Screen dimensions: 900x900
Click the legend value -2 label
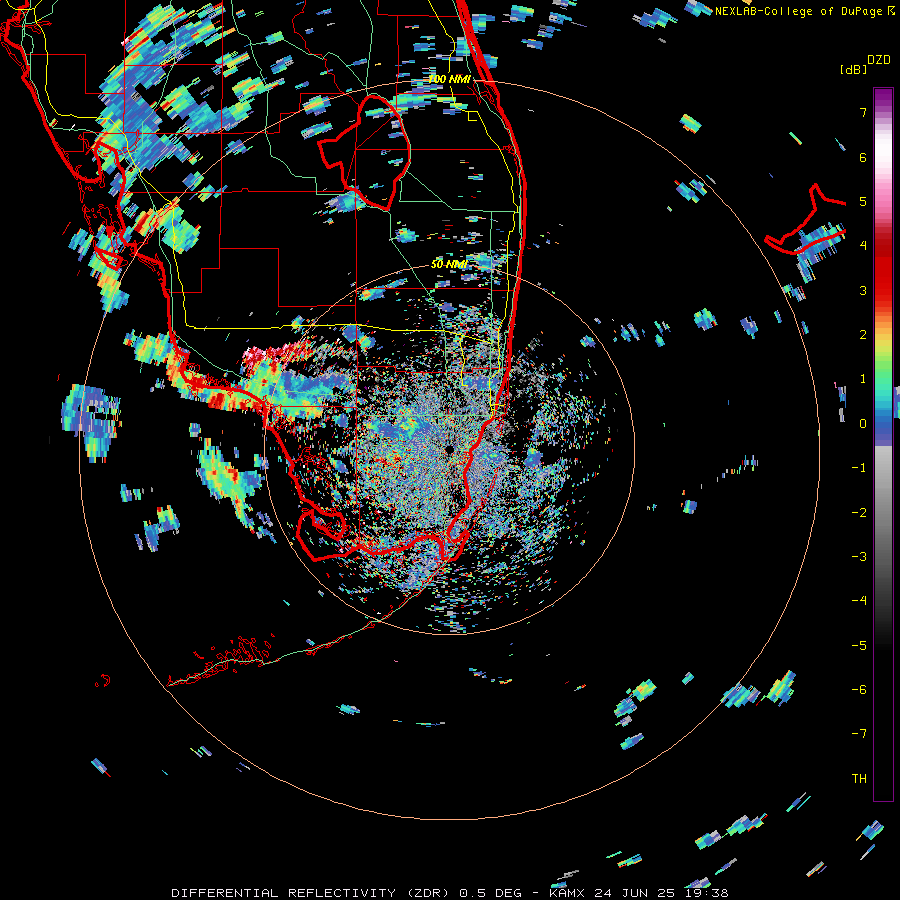click(859, 513)
